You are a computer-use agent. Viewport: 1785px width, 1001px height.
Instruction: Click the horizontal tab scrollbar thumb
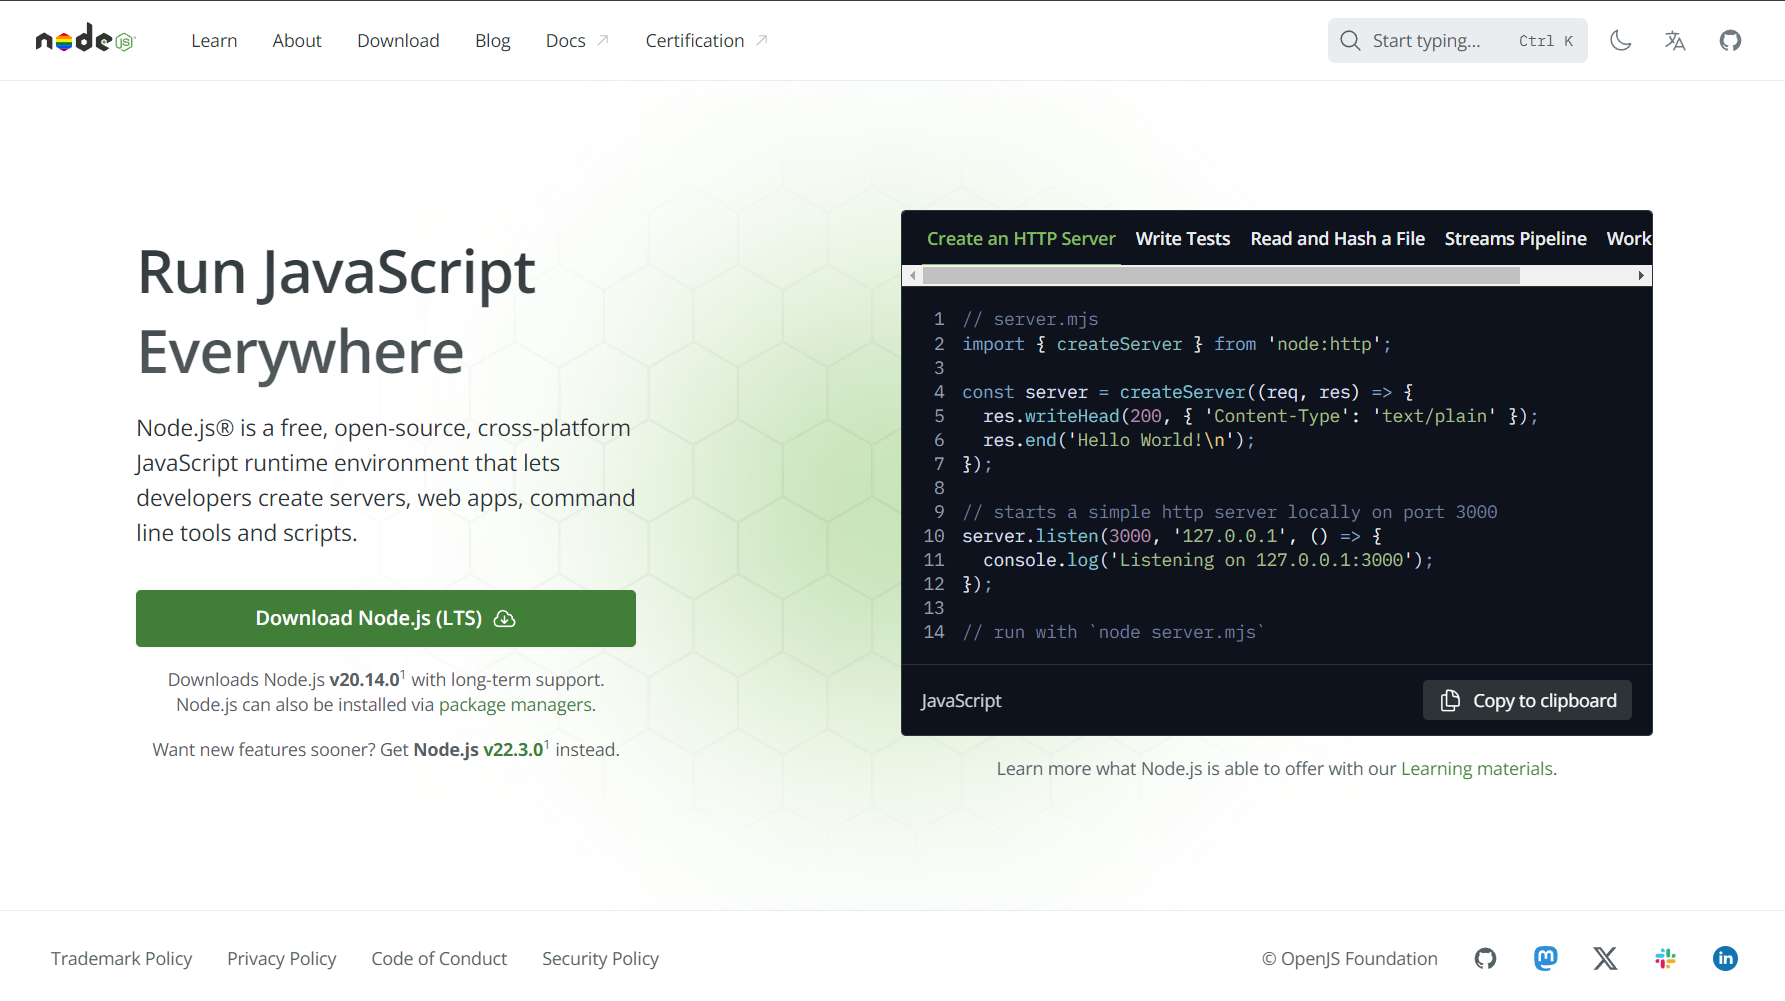click(1221, 276)
